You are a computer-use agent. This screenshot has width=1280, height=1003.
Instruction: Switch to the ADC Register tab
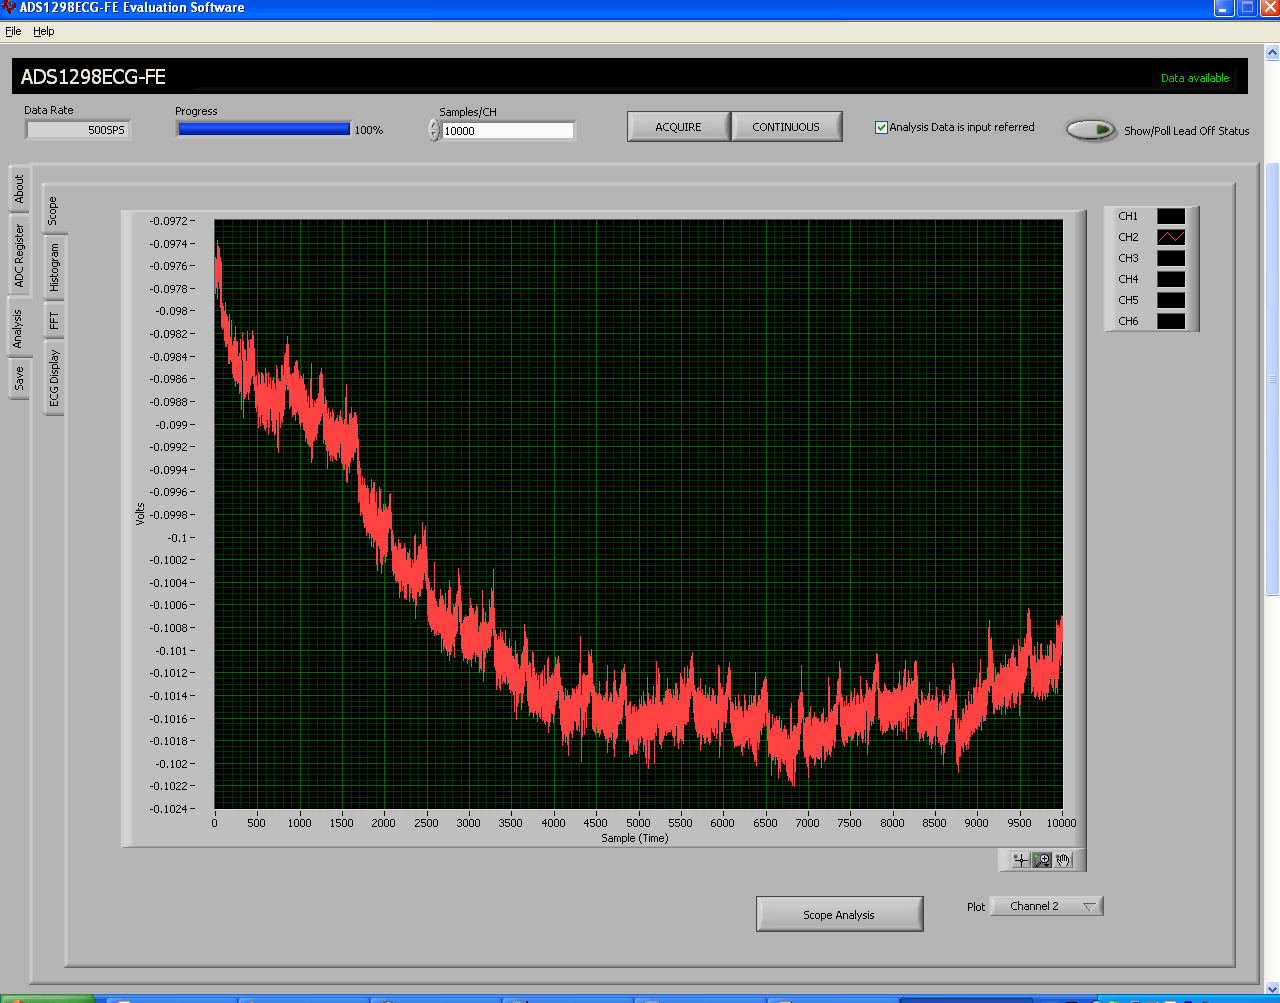[19, 255]
